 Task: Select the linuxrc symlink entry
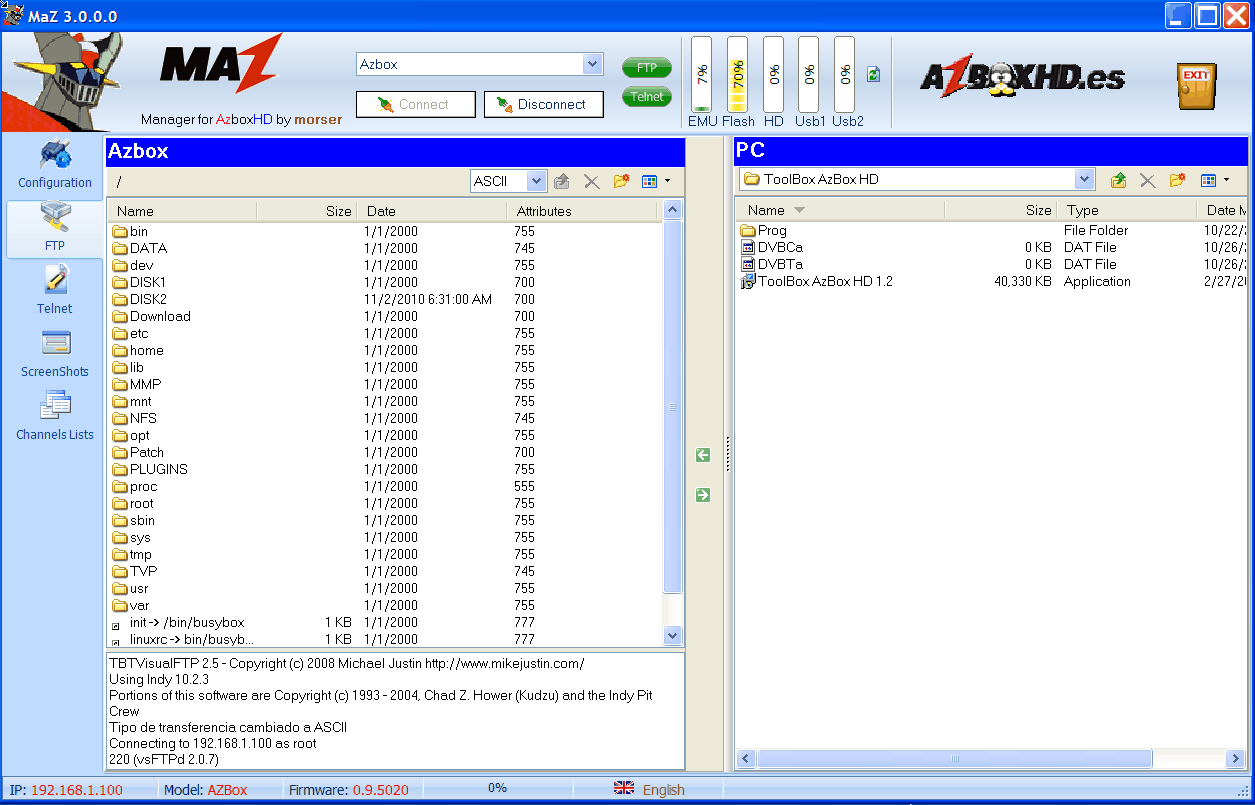point(191,639)
